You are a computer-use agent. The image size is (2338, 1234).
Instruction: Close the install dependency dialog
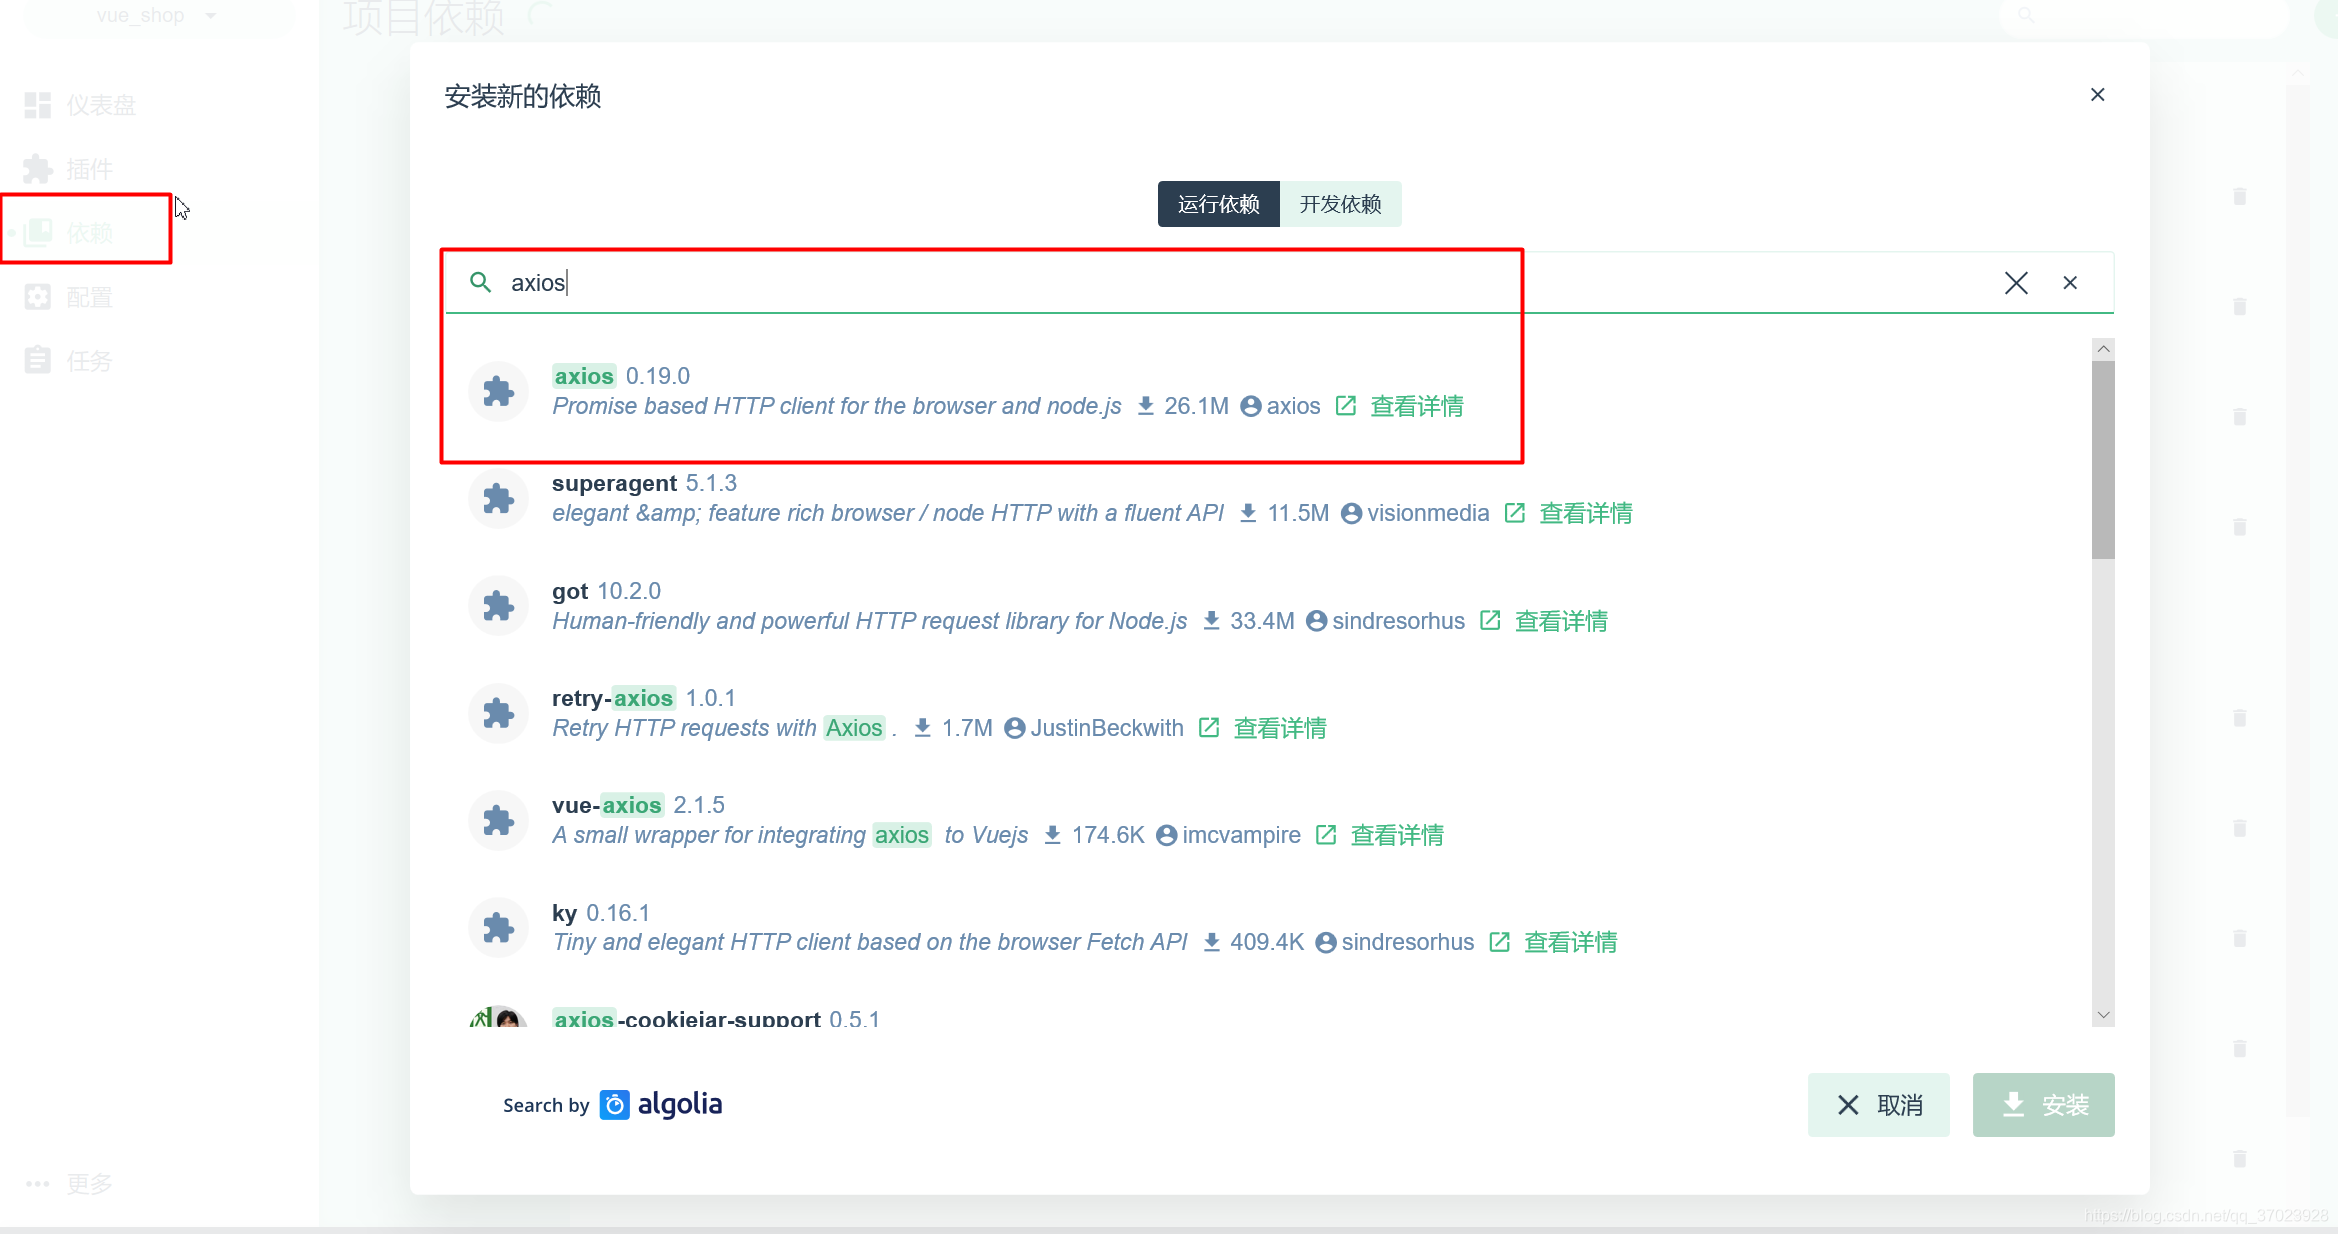pos(2097,95)
